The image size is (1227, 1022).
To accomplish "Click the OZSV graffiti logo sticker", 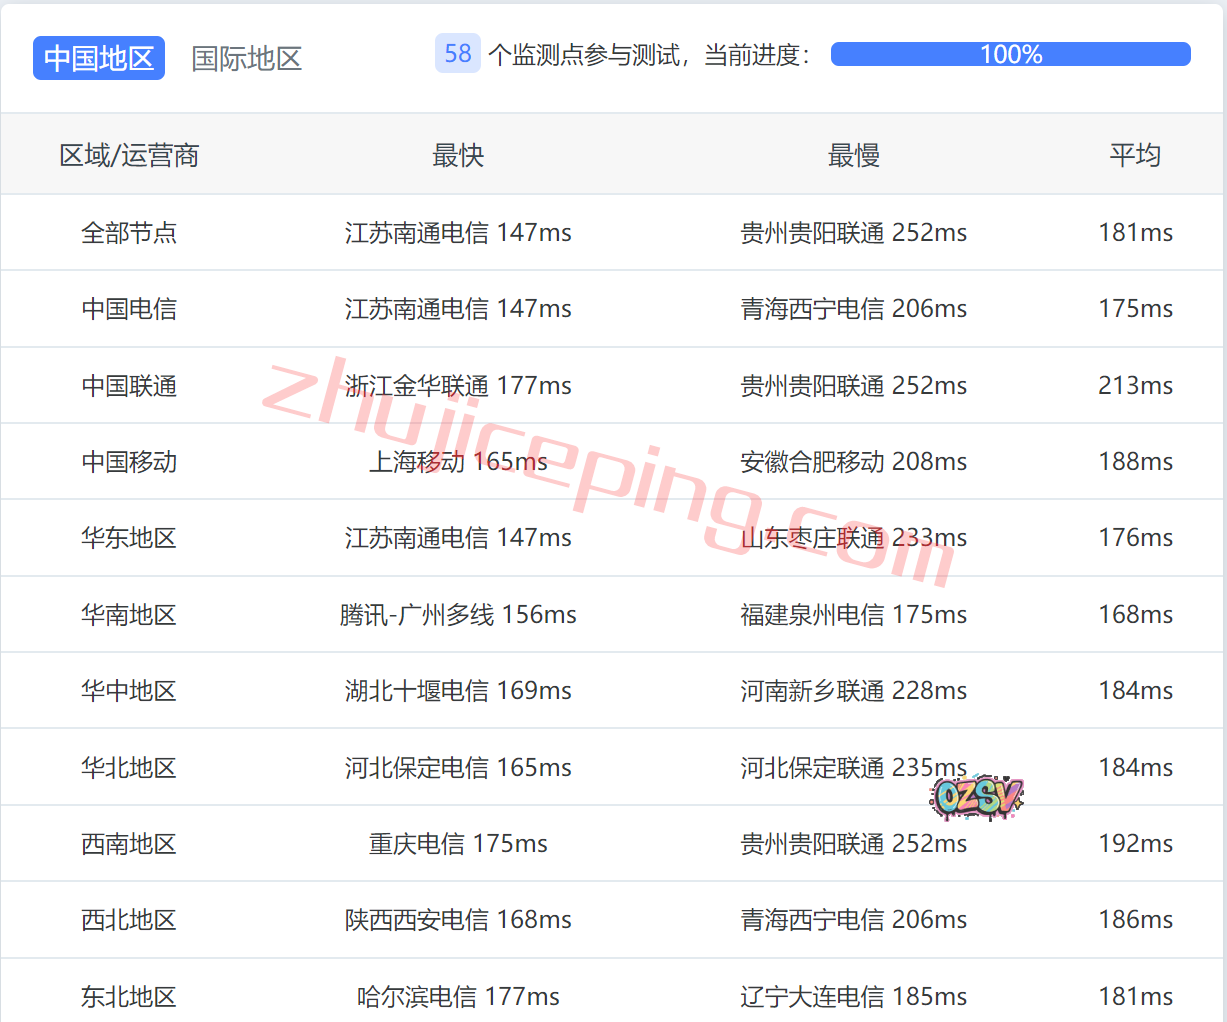I will point(976,797).
